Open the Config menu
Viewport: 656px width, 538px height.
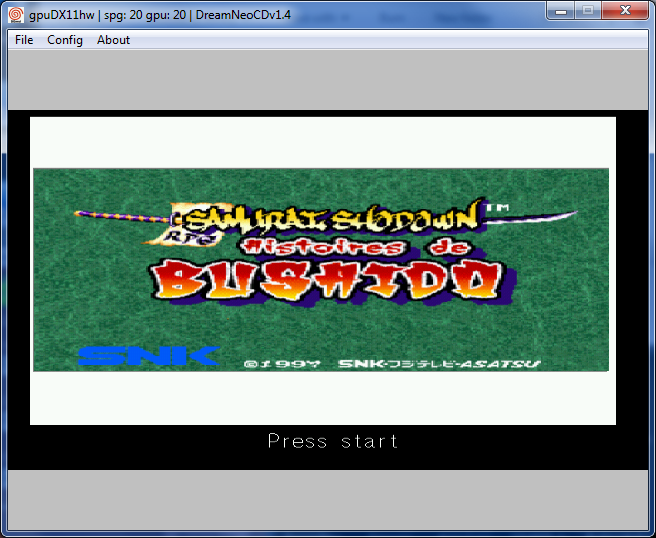(65, 40)
